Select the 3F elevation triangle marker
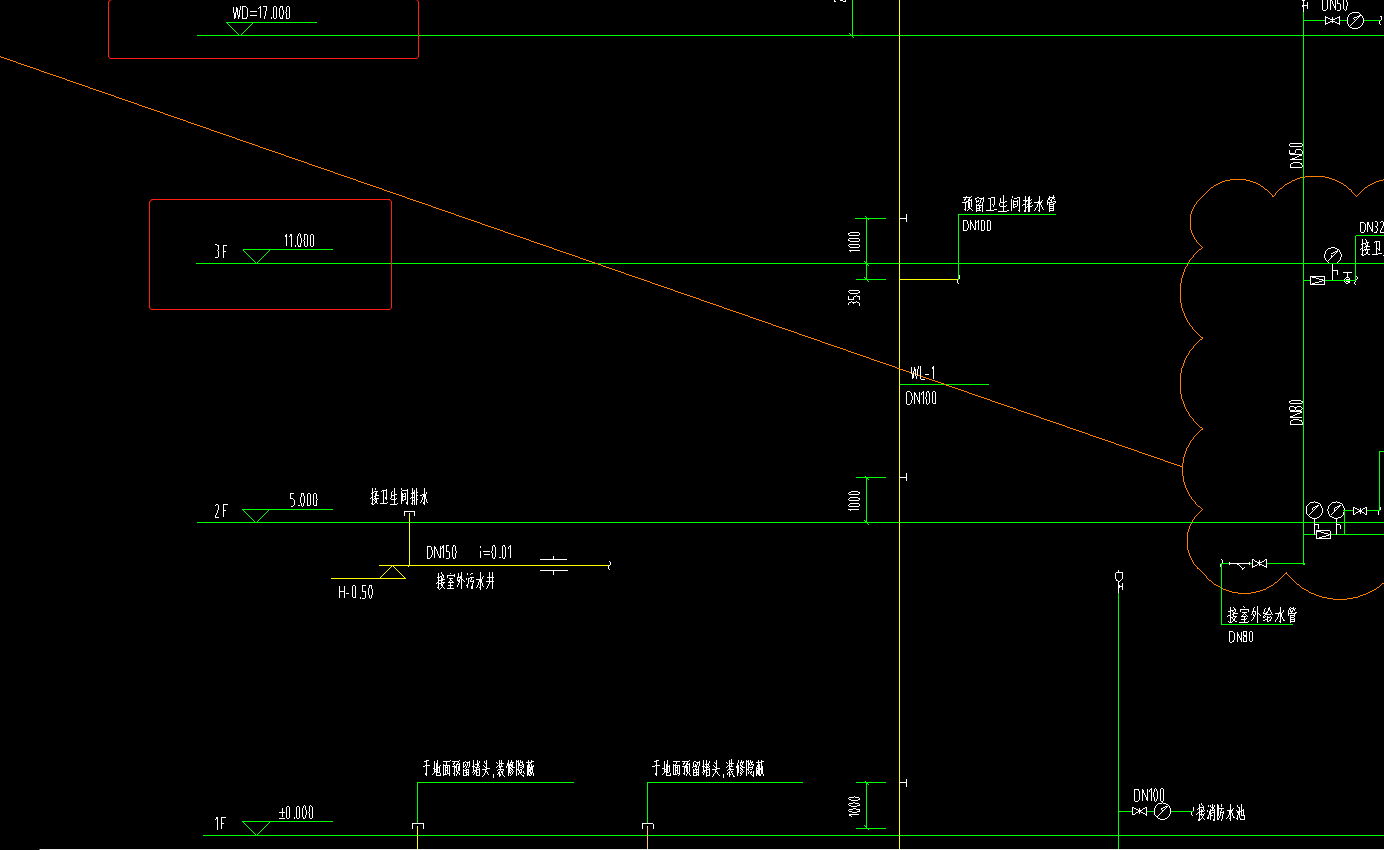The width and height of the screenshot is (1384, 850). coord(257,256)
